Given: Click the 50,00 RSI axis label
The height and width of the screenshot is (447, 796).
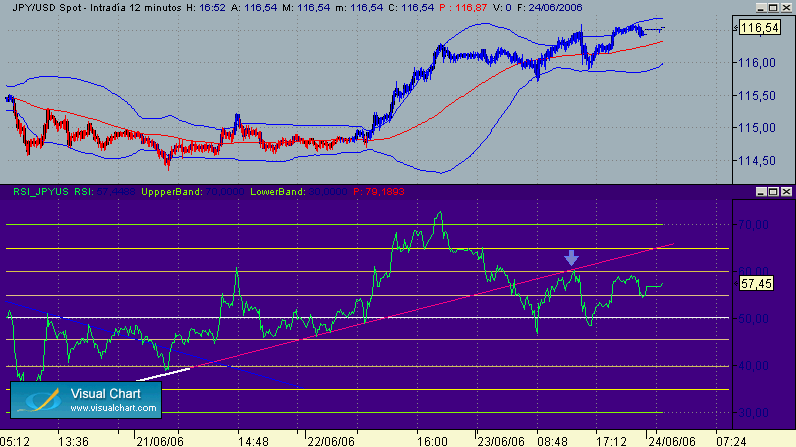Looking at the screenshot, I should tap(754, 319).
